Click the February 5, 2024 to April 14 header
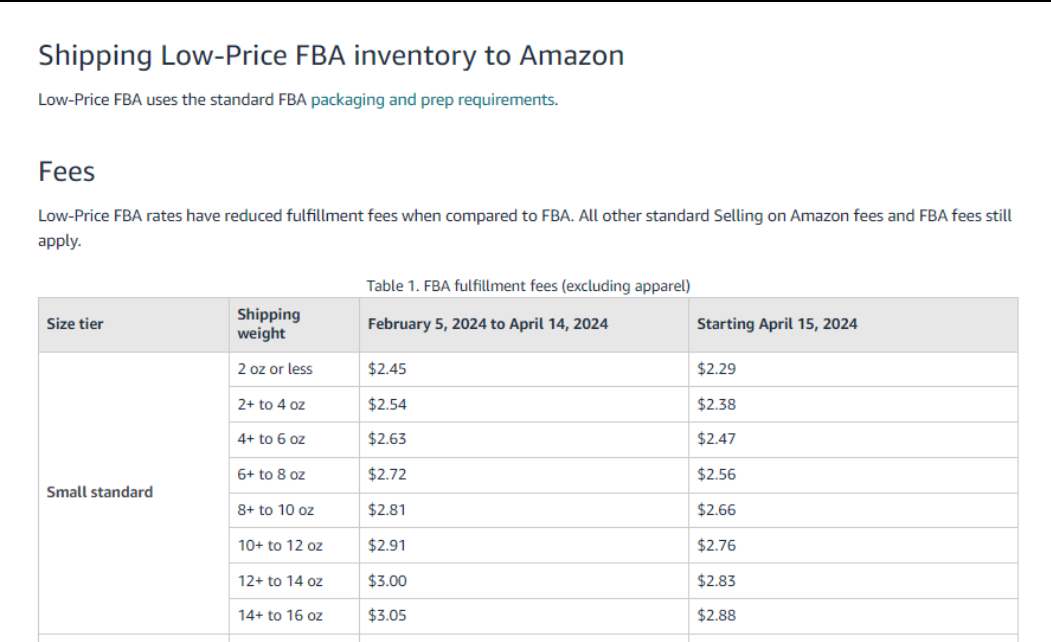 pyautogui.click(x=487, y=324)
